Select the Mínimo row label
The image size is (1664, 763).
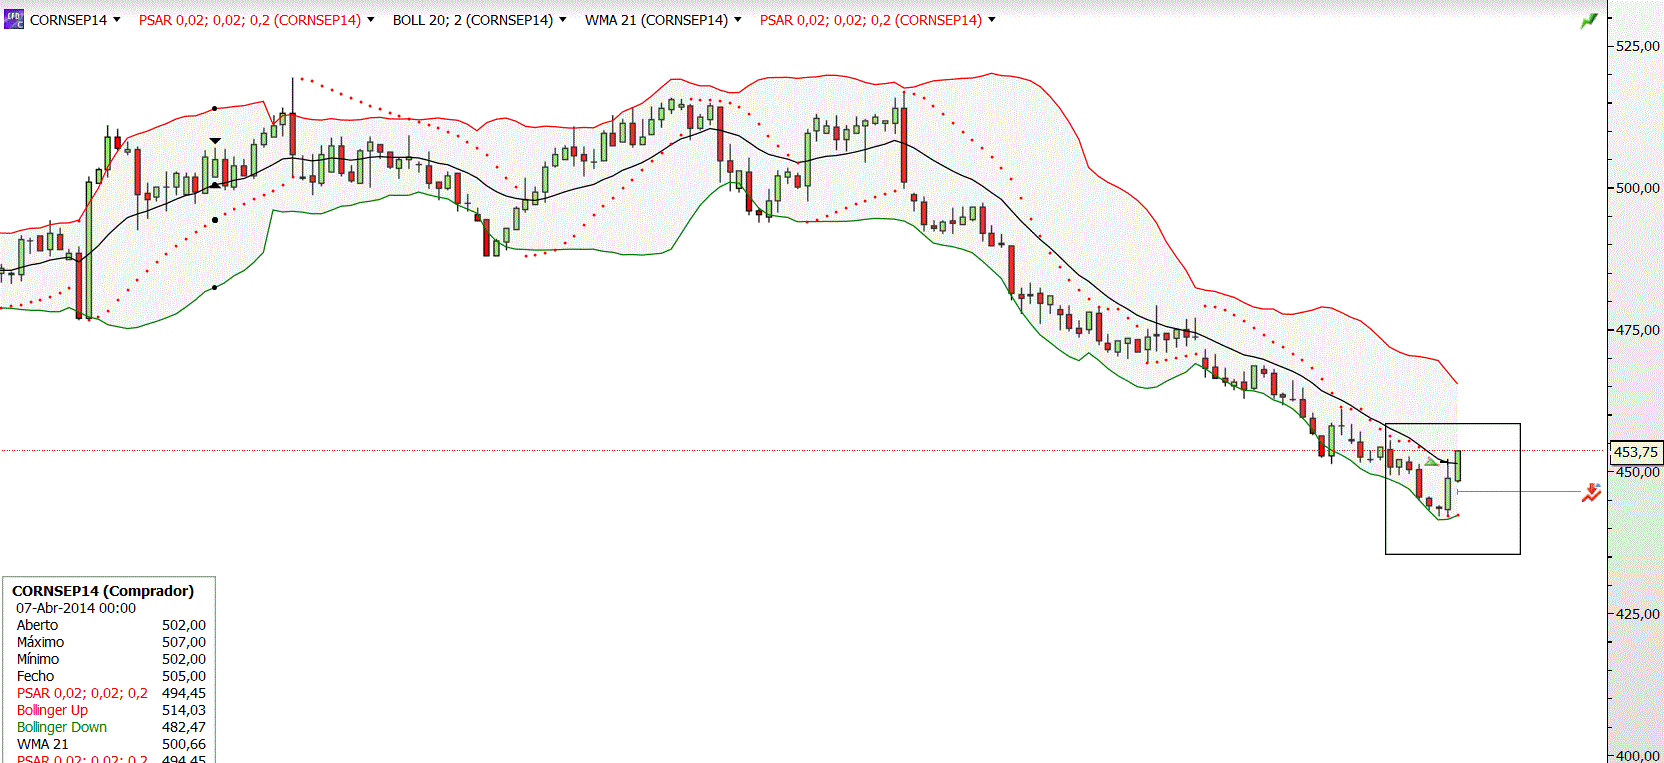click(x=38, y=659)
